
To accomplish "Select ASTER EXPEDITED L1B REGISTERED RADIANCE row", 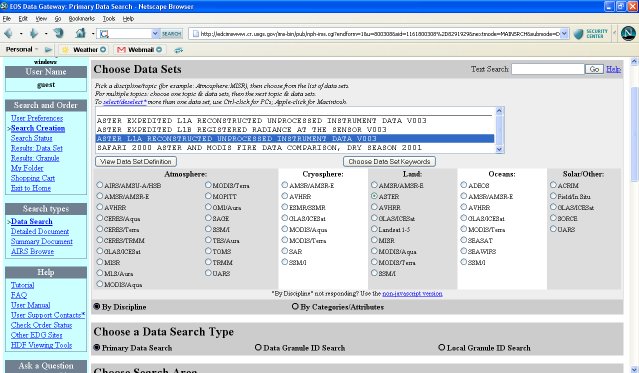I will pyautogui.click(x=295, y=130).
